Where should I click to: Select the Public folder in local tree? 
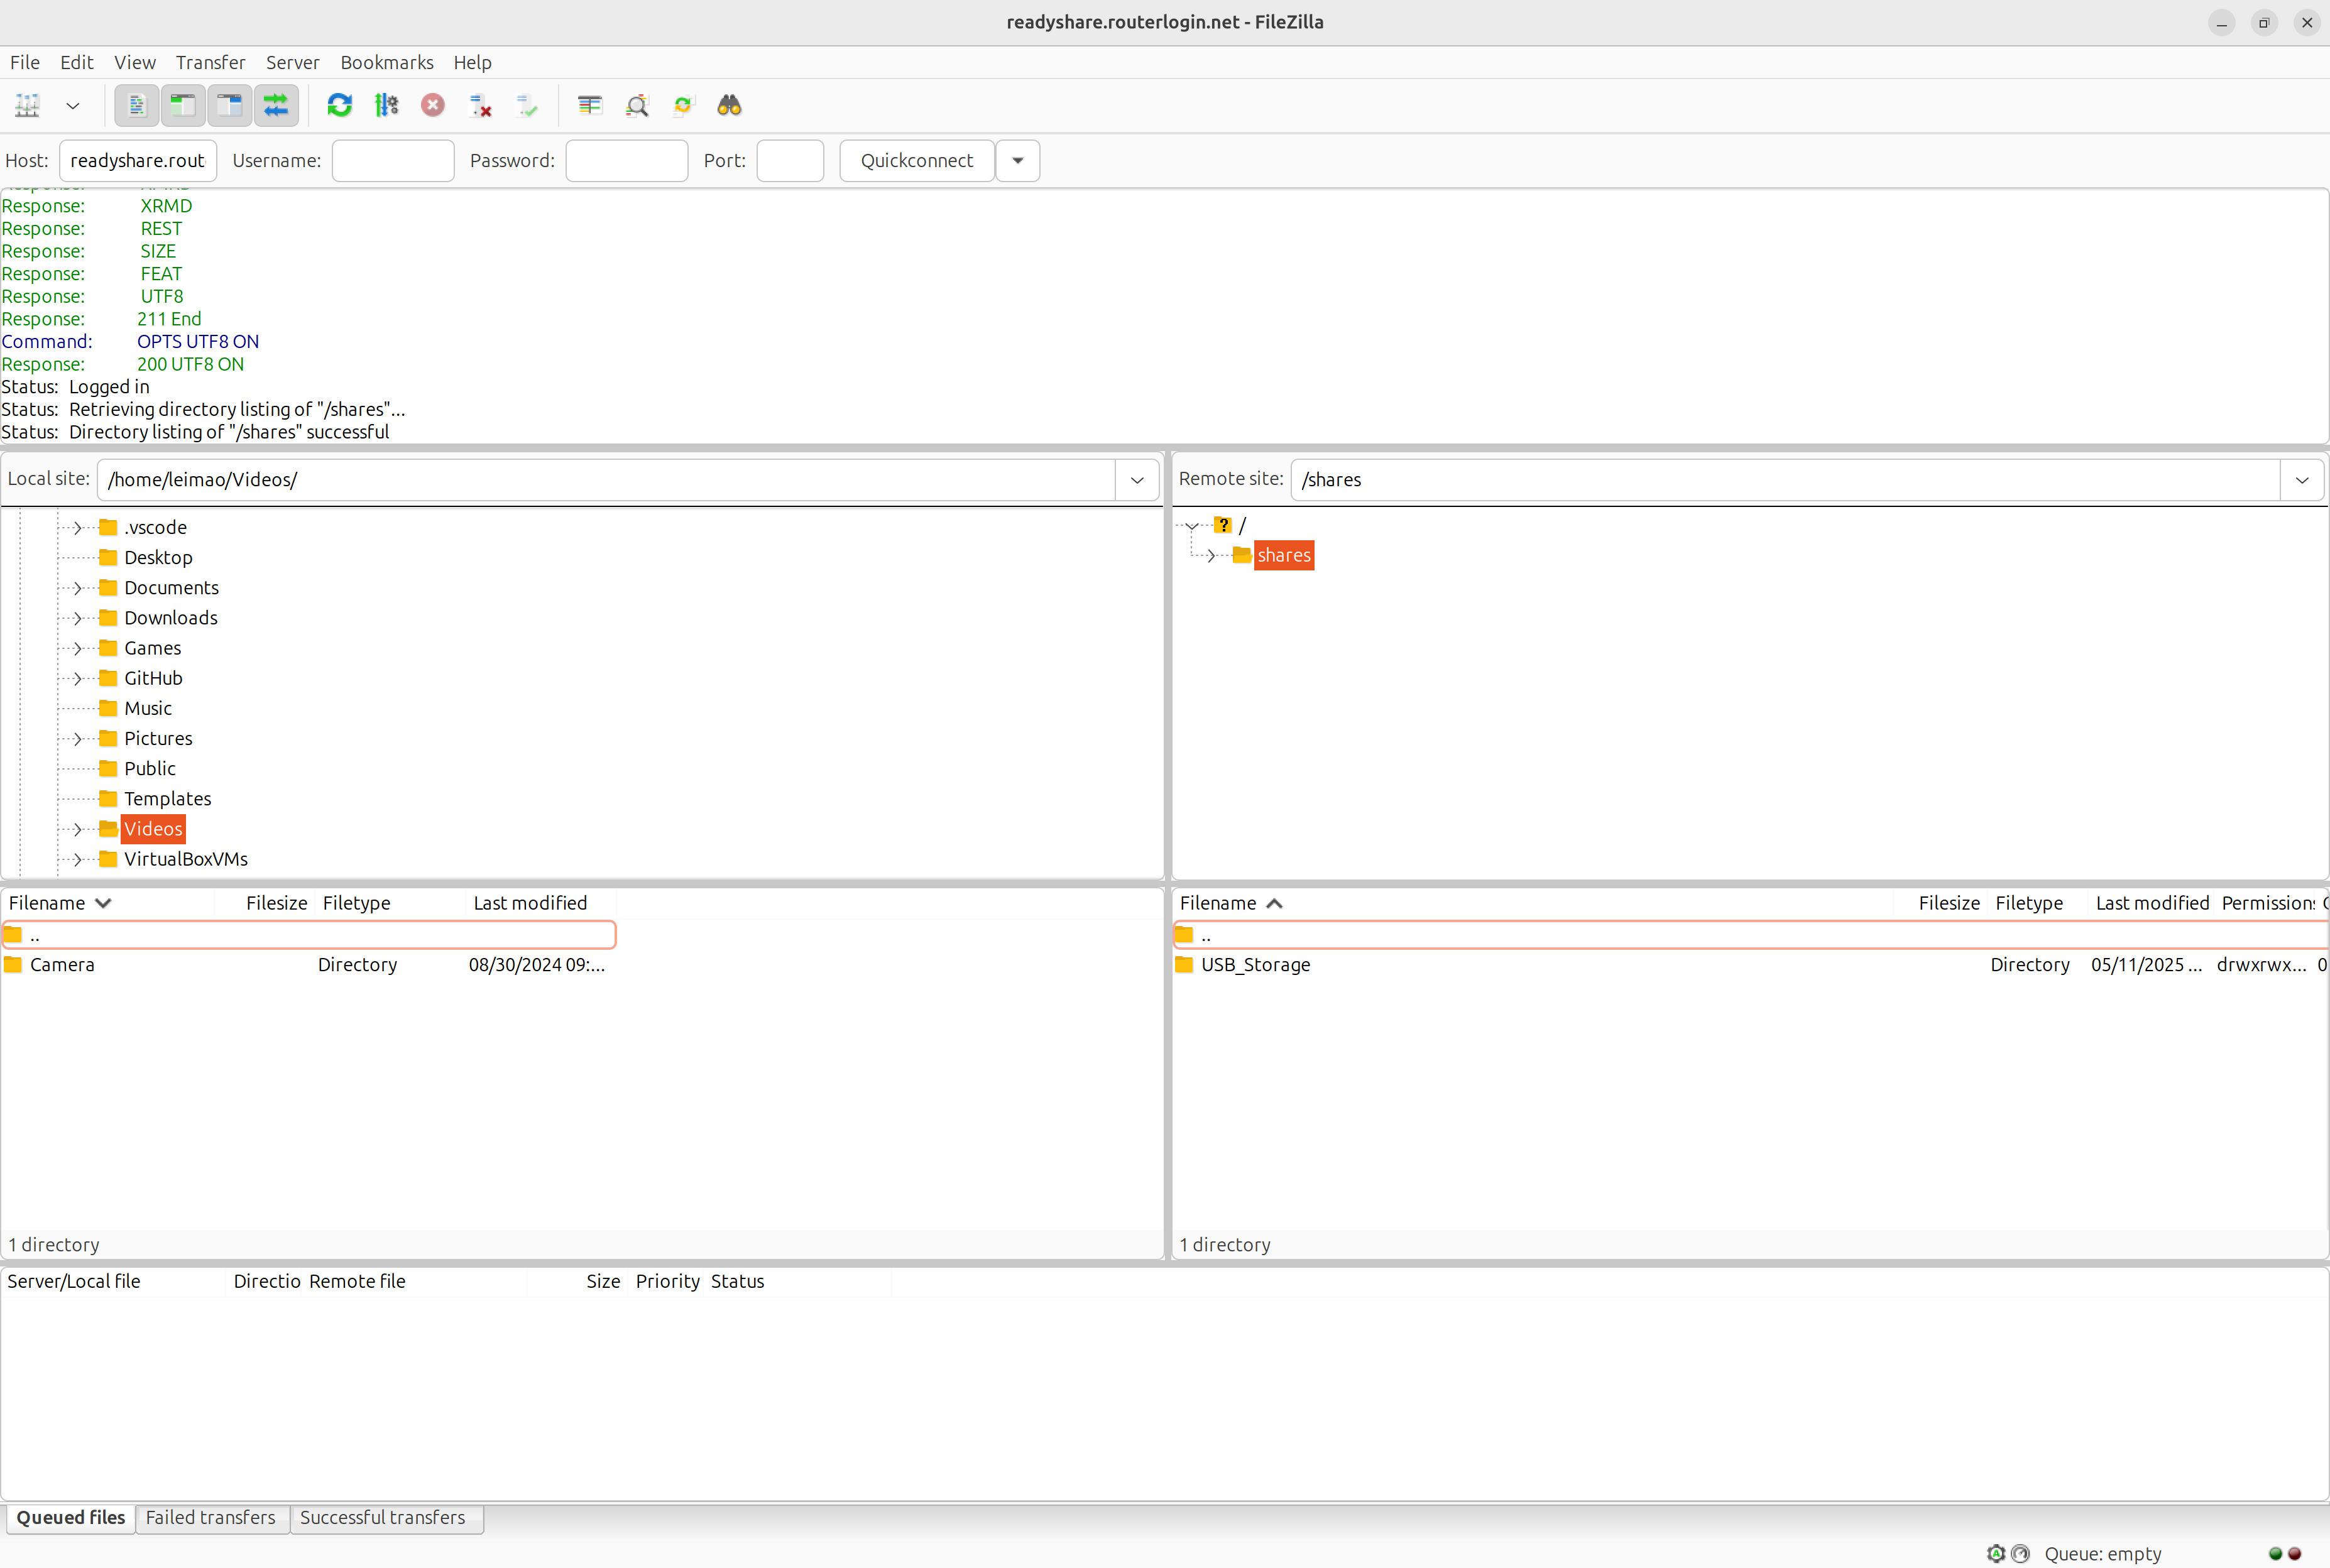pyautogui.click(x=150, y=769)
